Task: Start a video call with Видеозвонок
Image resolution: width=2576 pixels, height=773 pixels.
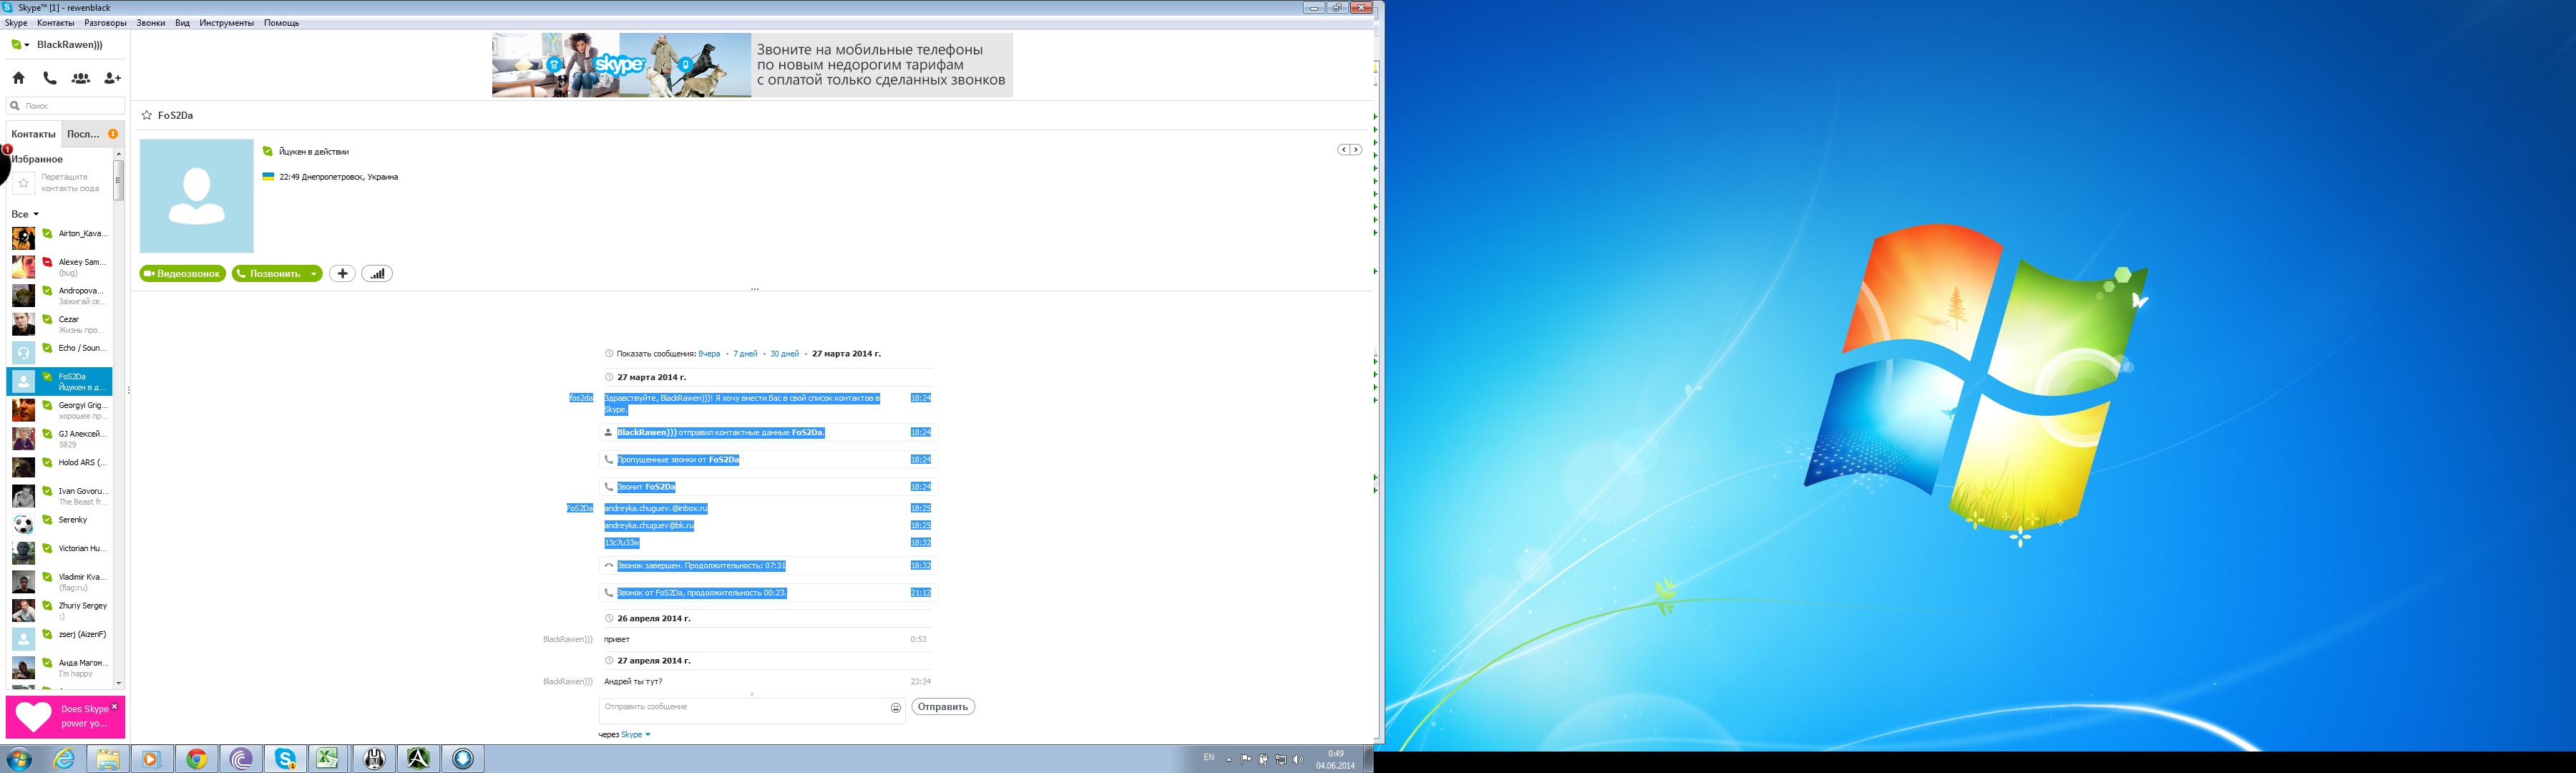Action: pos(182,274)
